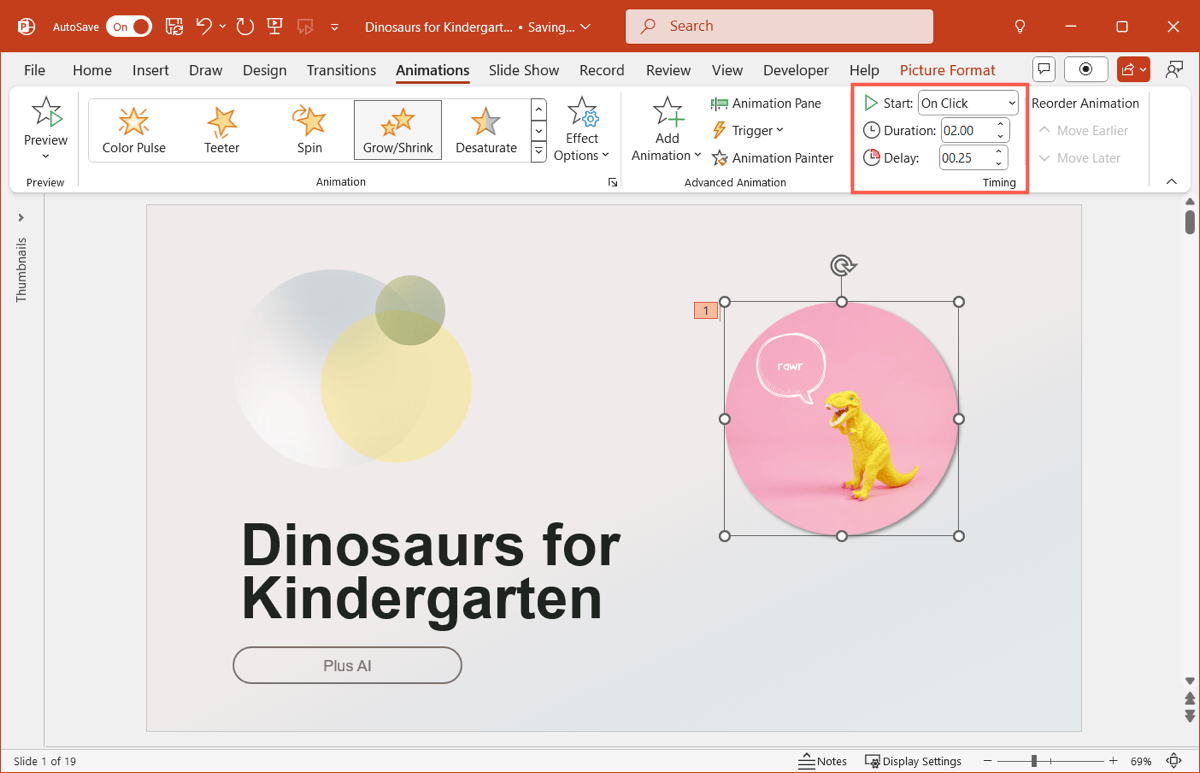Image resolution: width=1200 pixels, height=773 pixels.
Task: Select the dinosaur picture
Action: click(842, 419)
